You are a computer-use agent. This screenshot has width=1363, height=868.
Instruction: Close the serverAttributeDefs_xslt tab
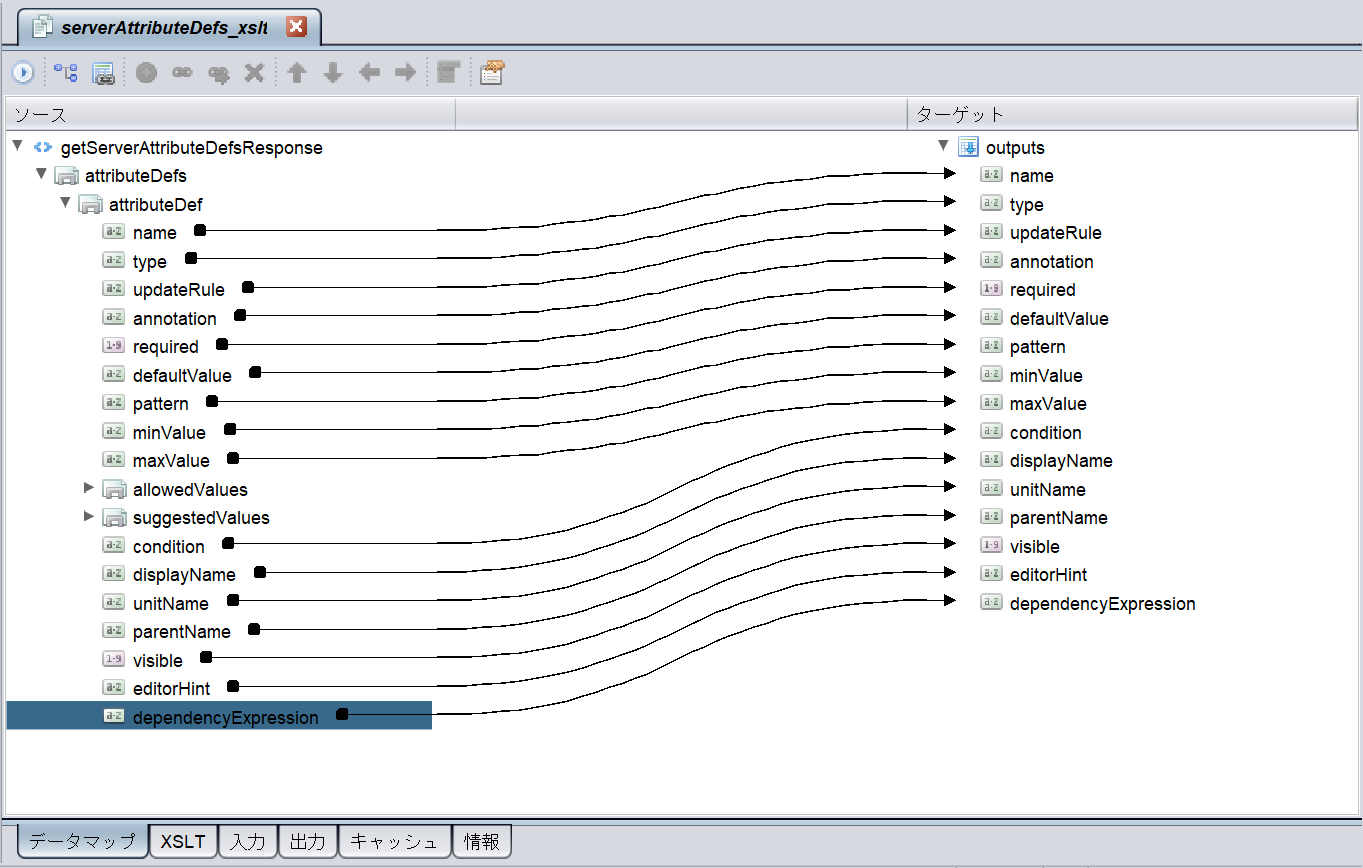pos(296,27)
